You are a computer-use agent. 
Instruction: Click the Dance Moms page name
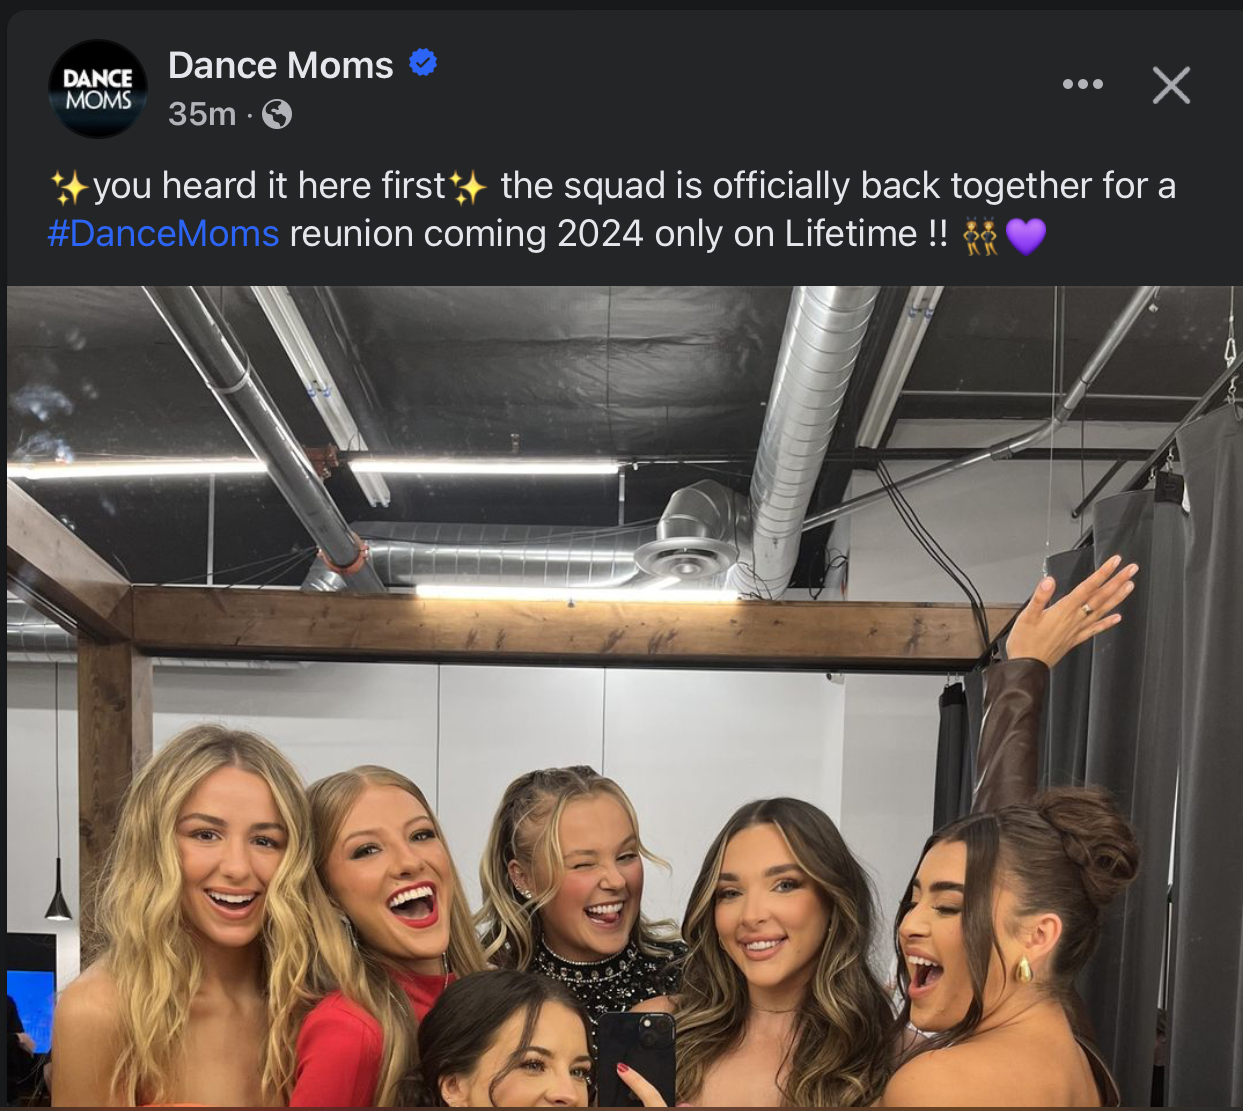pyautogui.click(x=281, y=65)
